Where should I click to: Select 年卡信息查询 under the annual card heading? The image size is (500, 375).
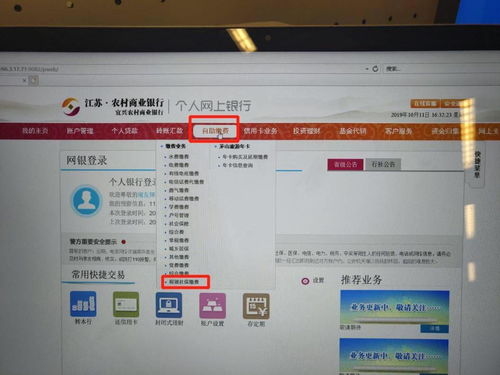coord(238,165)
